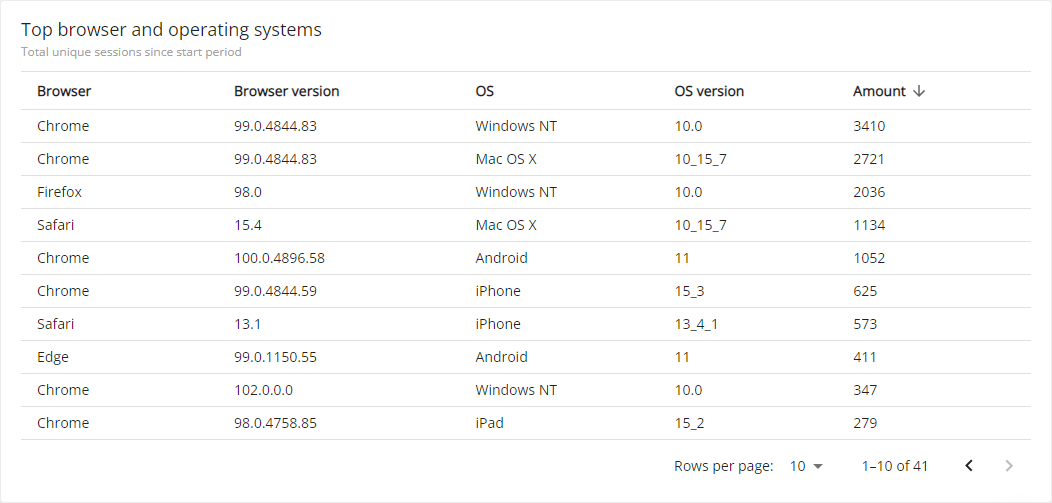Click the 1–10 of 41 pagination text
Viewport: 1052px width, 503px height.
click(x=895, y=466)
